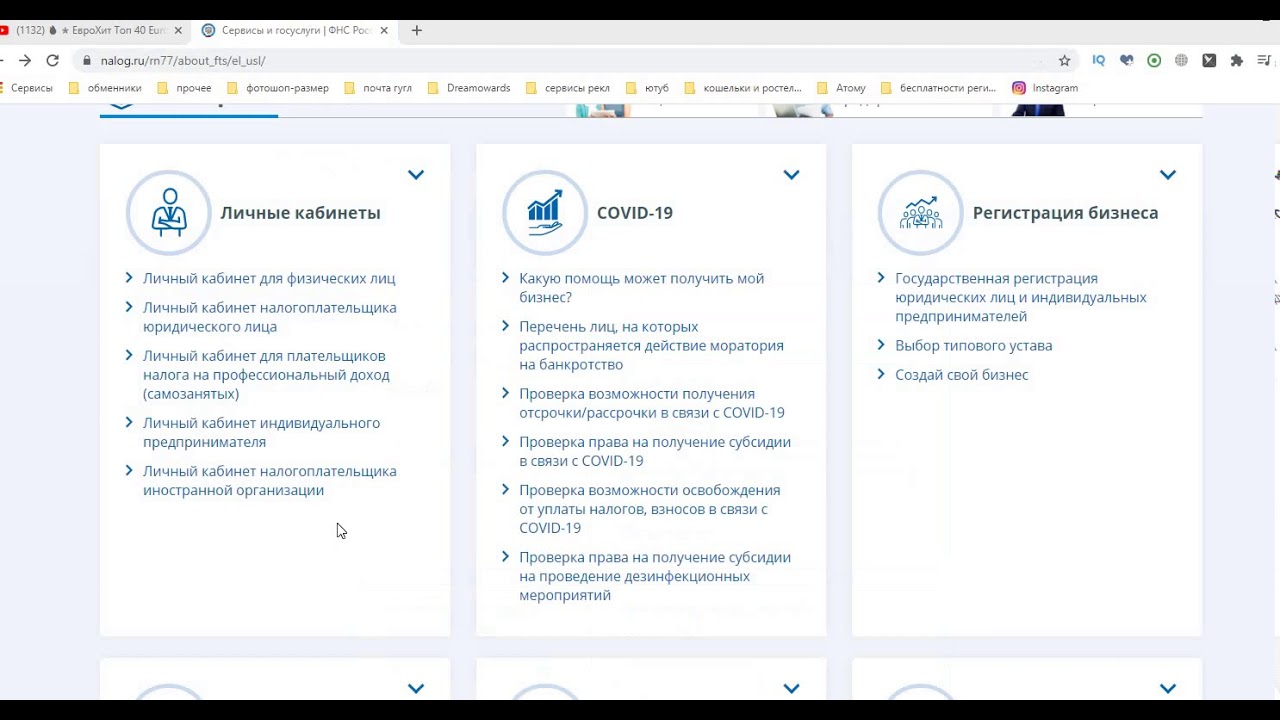
Task: Open the ютуб bookmark folder
Action: [x=646, y=88]
